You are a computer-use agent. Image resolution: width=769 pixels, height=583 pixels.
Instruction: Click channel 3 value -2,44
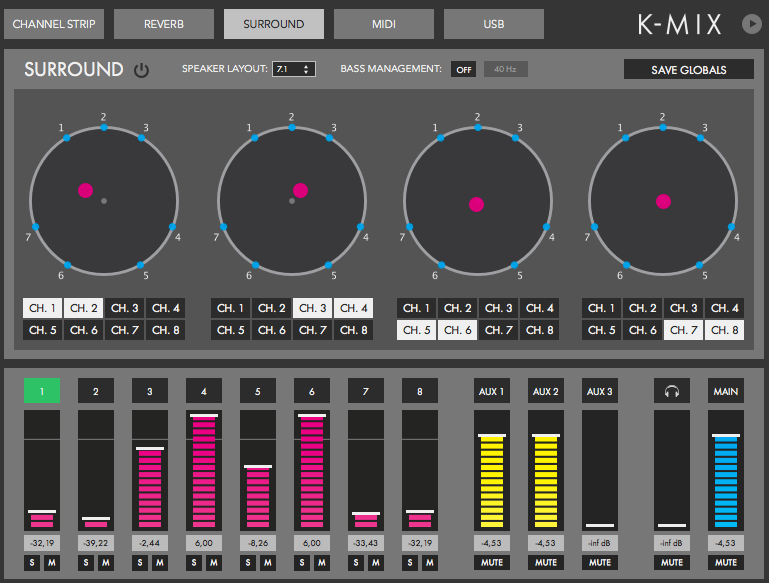tap(150, 543)
